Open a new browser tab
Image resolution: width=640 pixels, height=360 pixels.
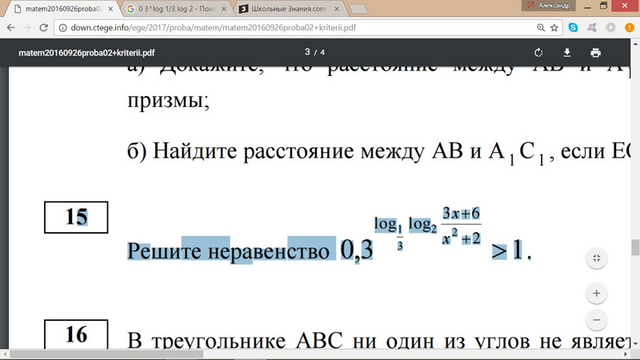pyautogui.click(x=358, y=9)
